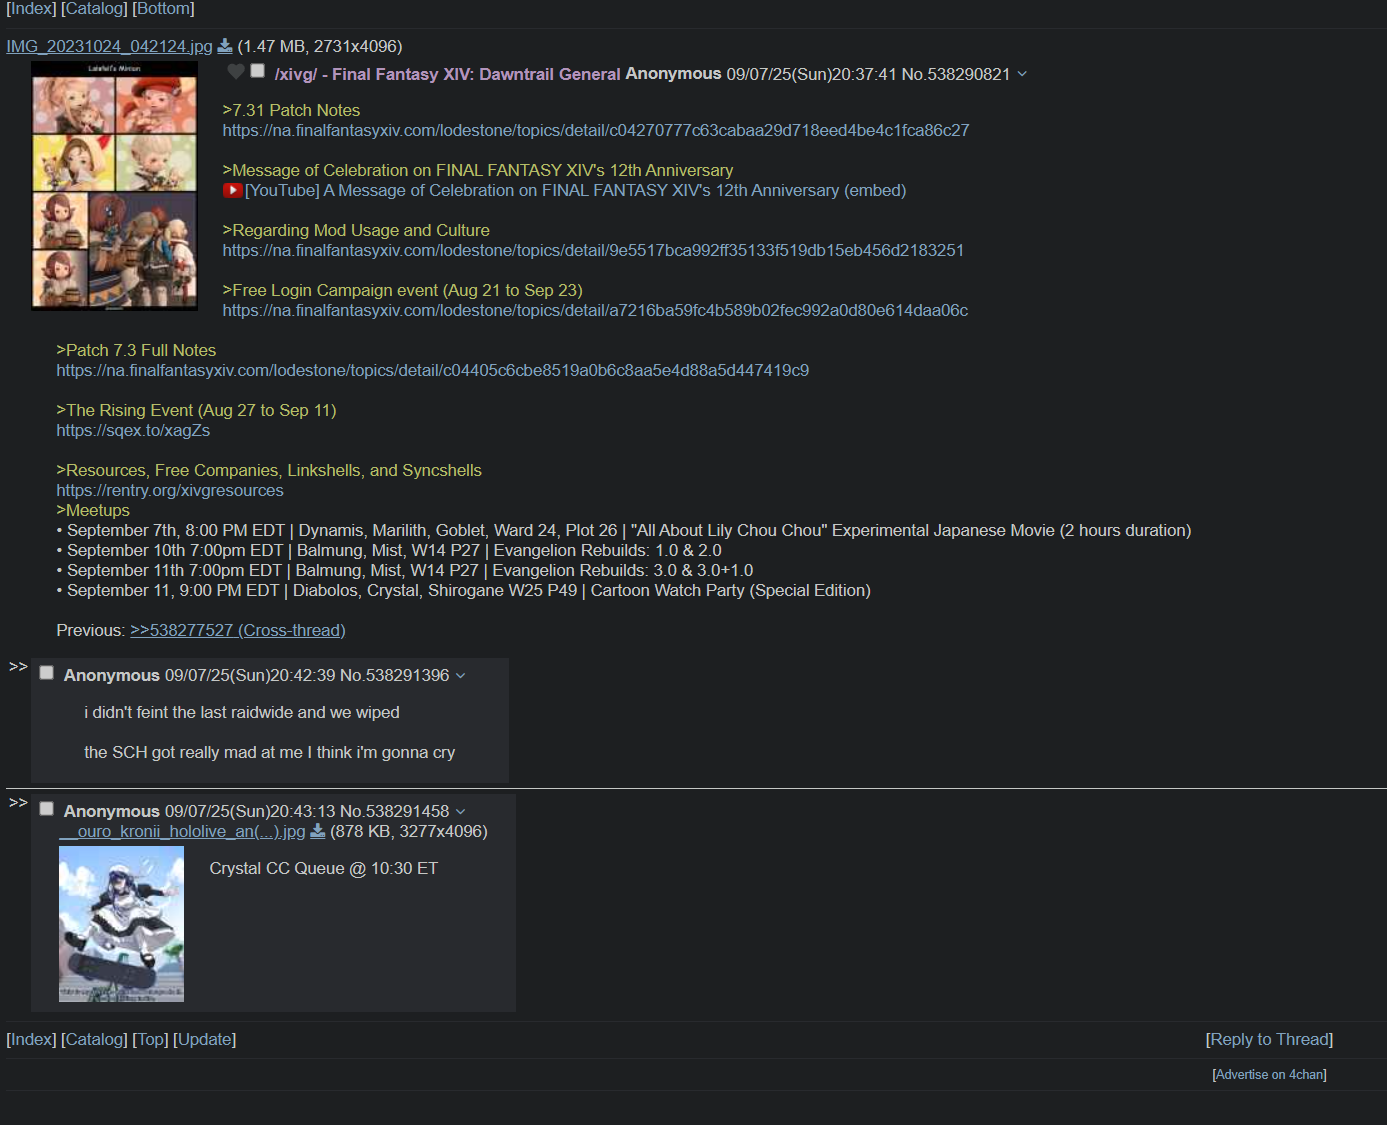
Task: Jump to Top from the bottom navigation
Action: [150, 1040]
